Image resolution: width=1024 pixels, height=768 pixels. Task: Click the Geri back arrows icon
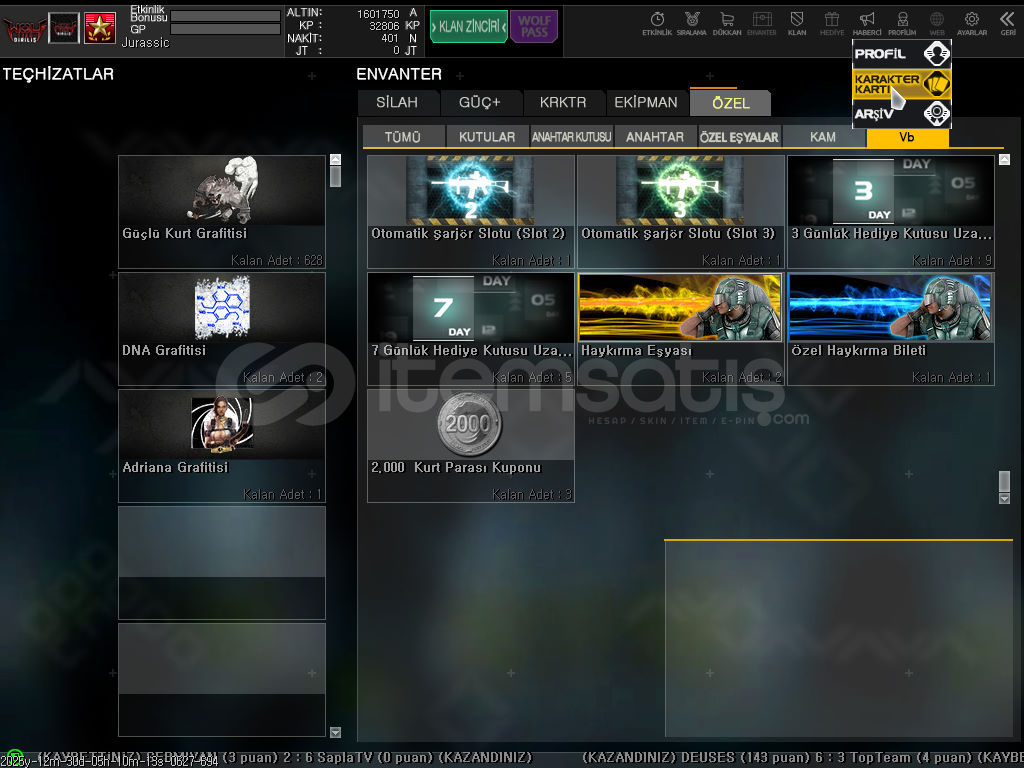pos(1007,22)
